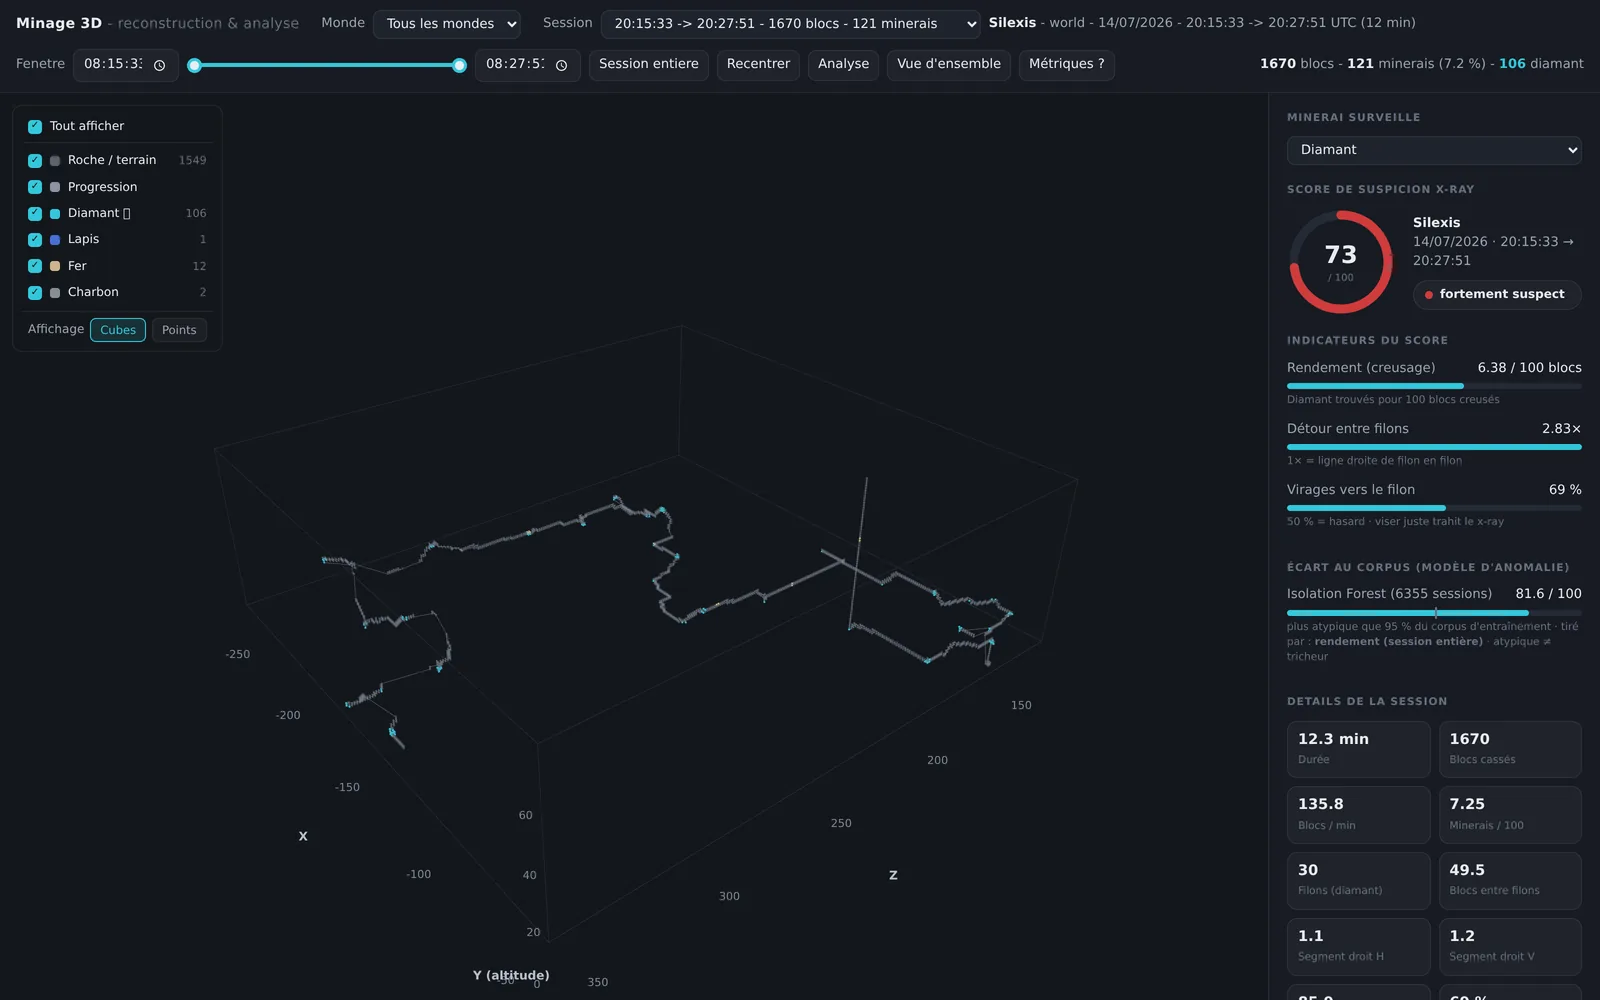The height and width of the screenshot is (1000, 1600).
Task: Click the clock icon in the start time field
Action: pyautogui.click(x=159, y=65)
